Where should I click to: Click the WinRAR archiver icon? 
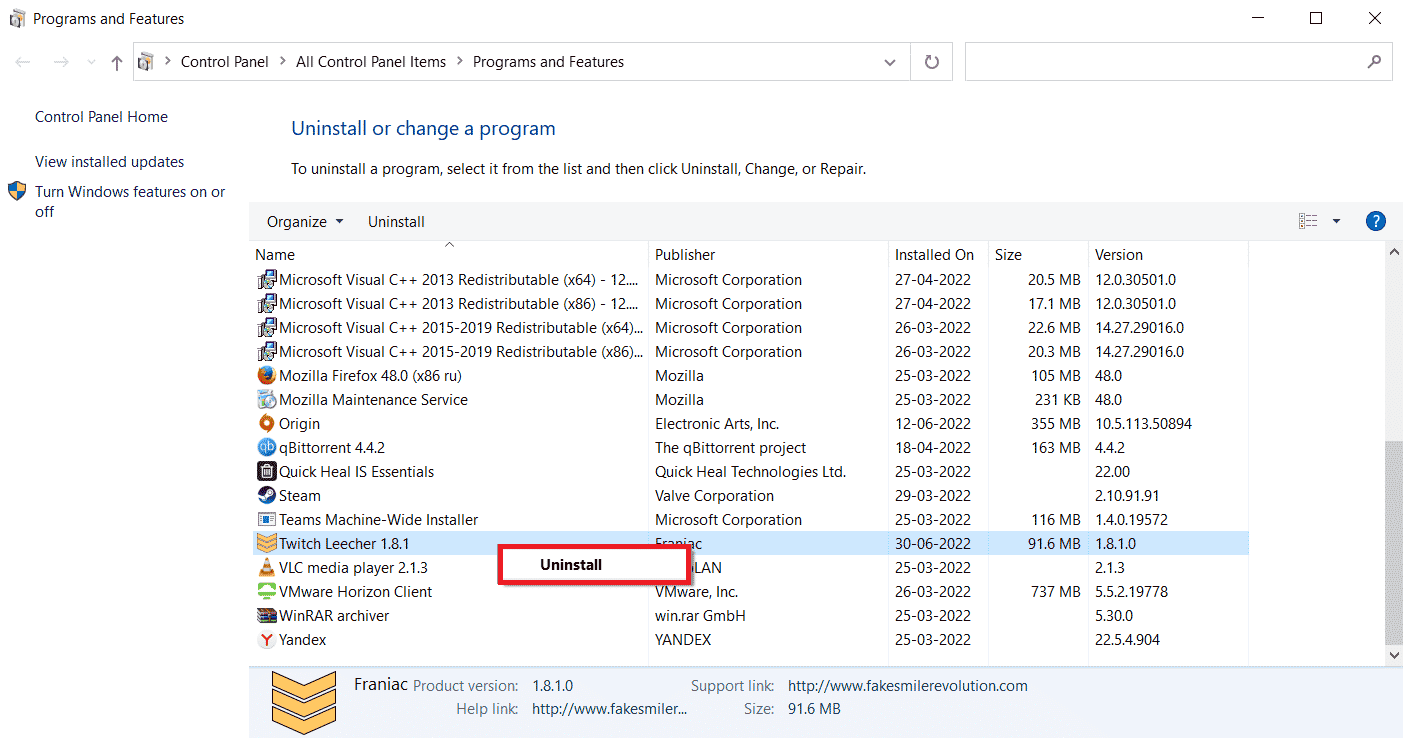tap(266, 616)
